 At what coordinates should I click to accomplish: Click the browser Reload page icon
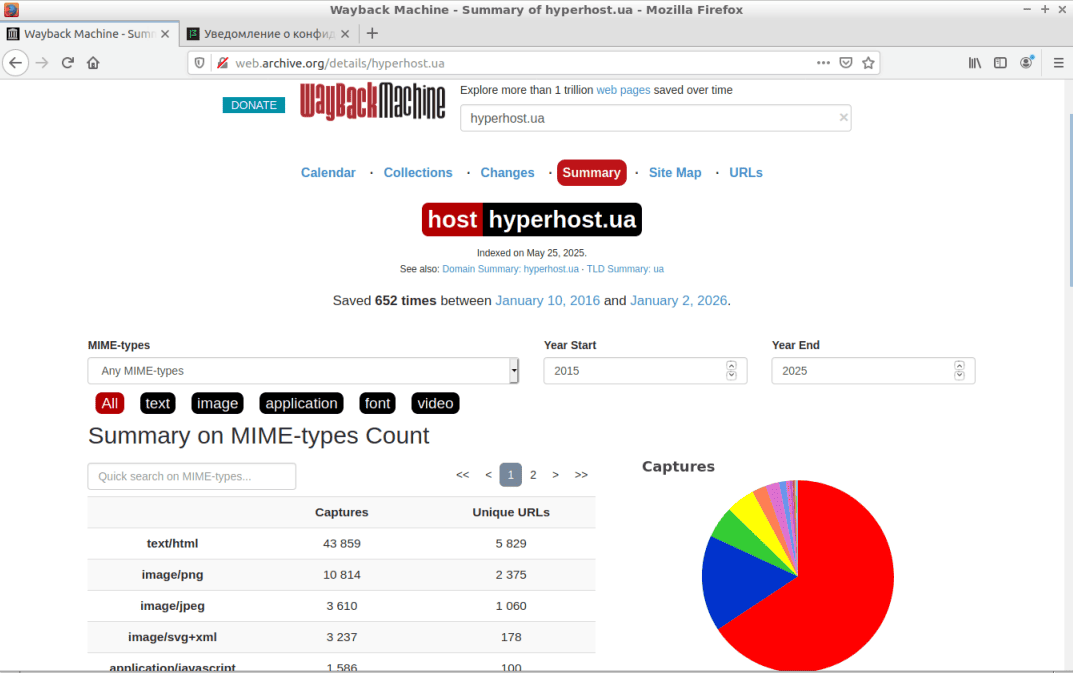coord(68,62)
